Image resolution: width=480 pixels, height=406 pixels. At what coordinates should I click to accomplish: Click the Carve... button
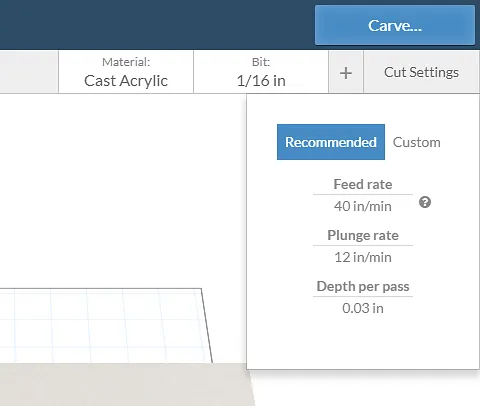pos(395,25)
